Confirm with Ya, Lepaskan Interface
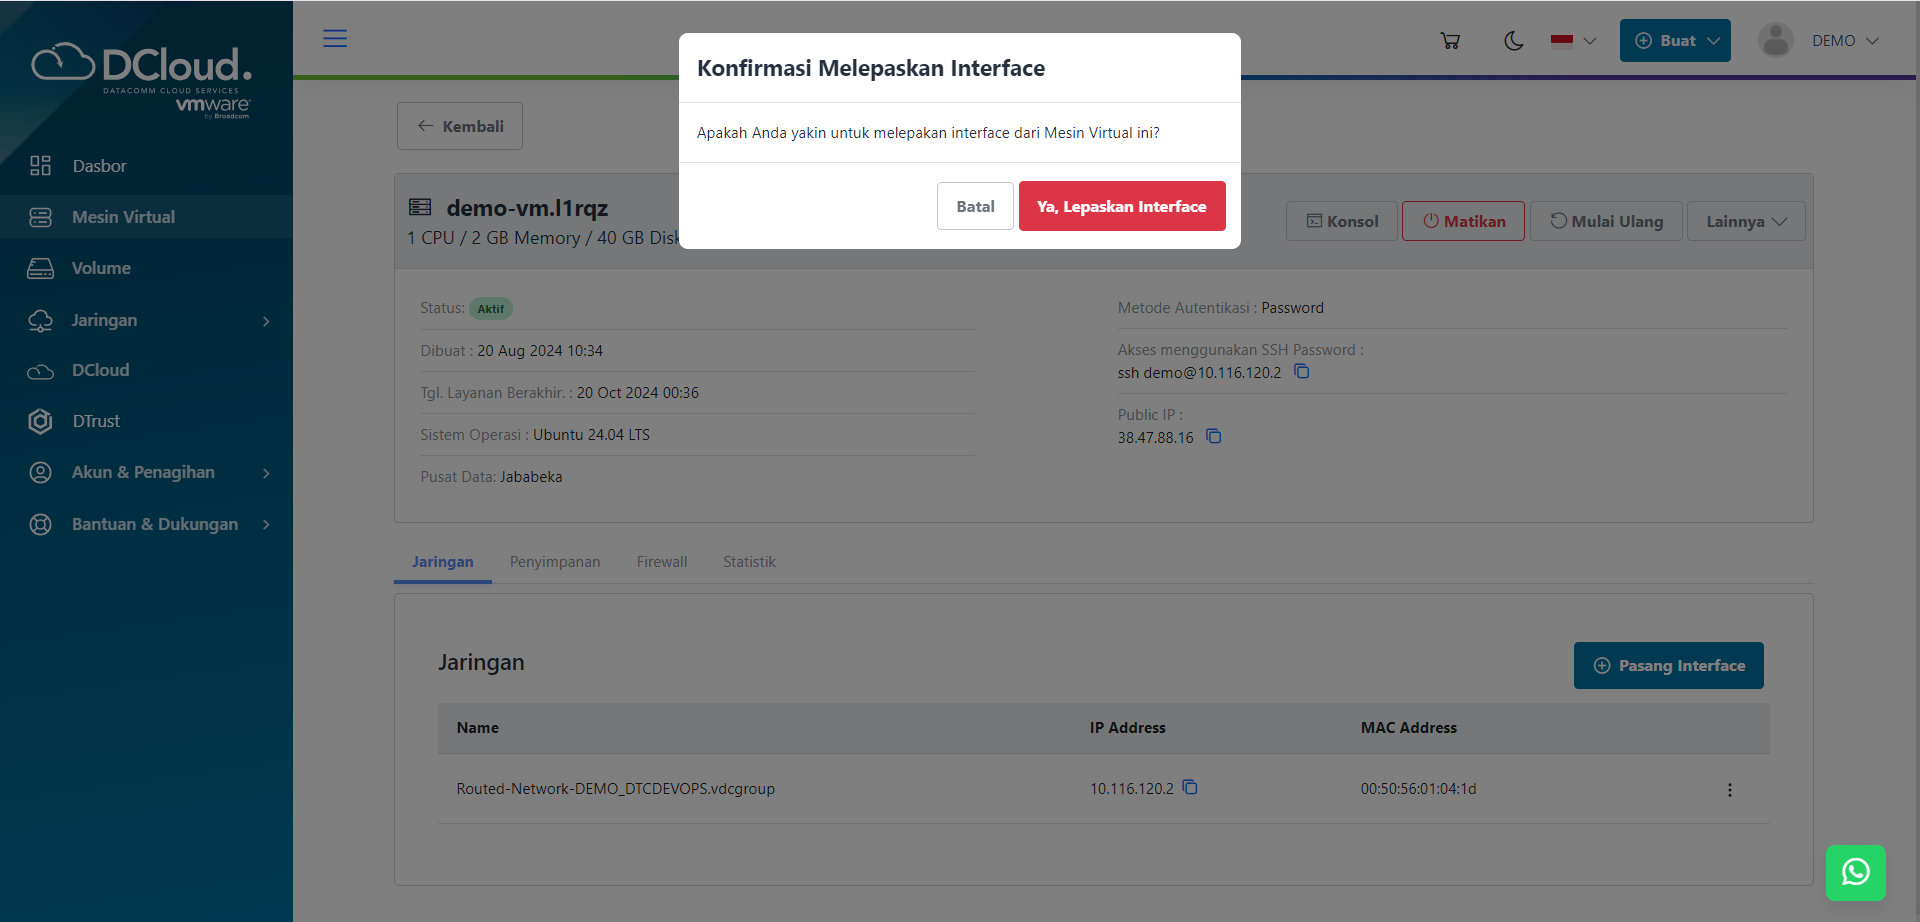The width and height of the screenshot is (1920, 922). pyautogui.click(x=1121, y=206)
